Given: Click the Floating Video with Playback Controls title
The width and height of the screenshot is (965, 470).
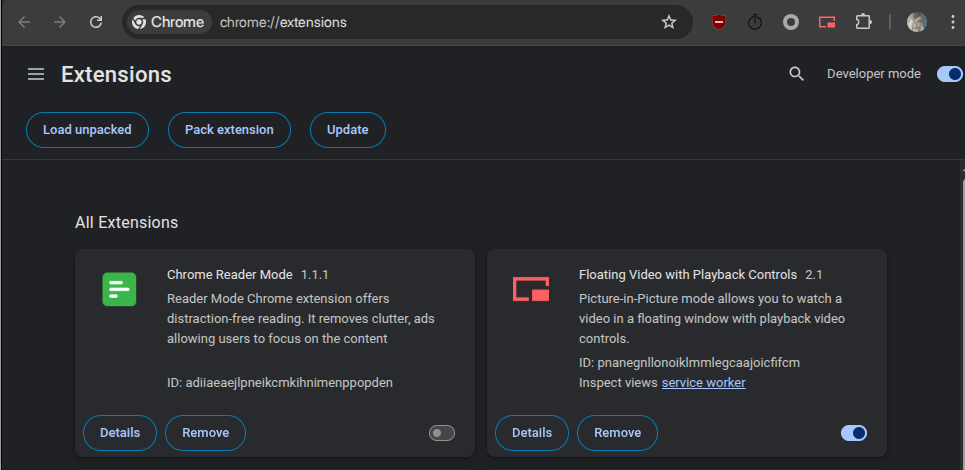Looking at the screenshot, I should click(x=688, y=274).
